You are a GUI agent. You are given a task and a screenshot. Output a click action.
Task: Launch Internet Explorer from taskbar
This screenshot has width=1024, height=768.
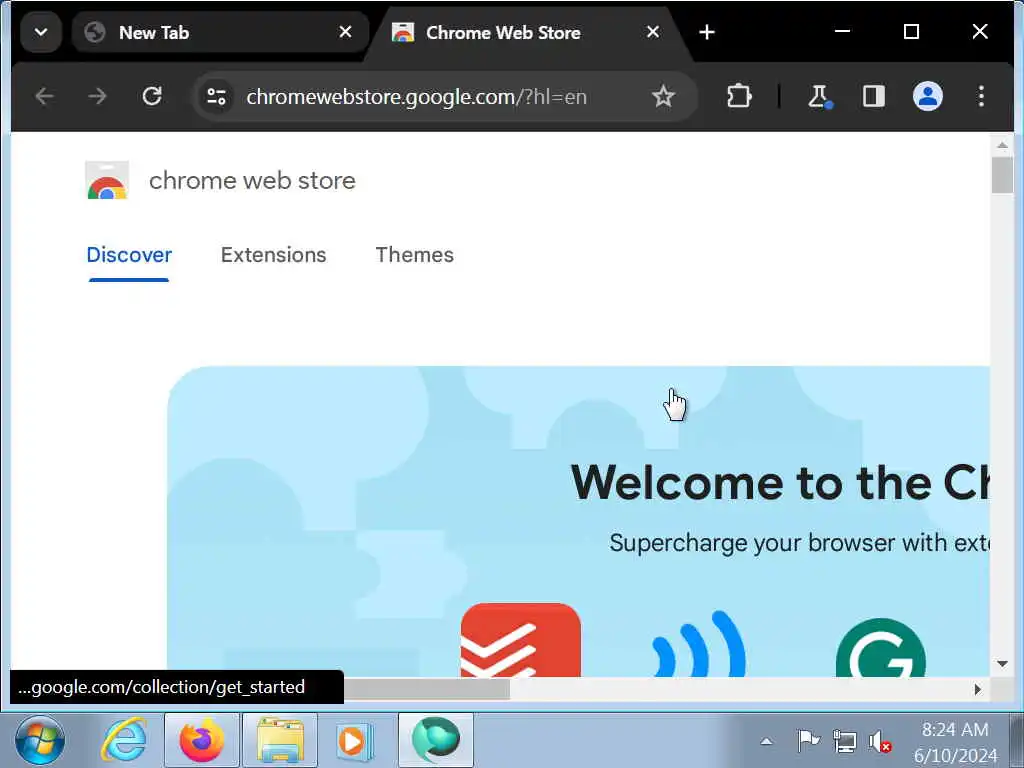click(123, 741)
